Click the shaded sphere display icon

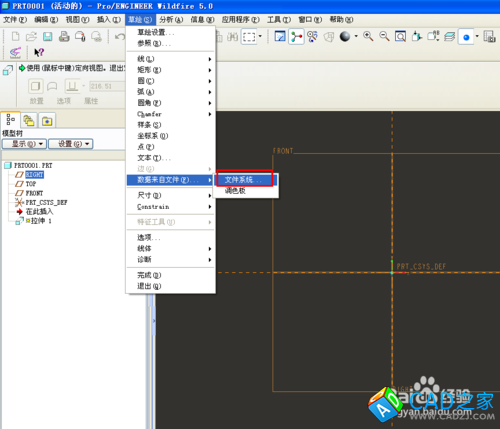[345, 36]
